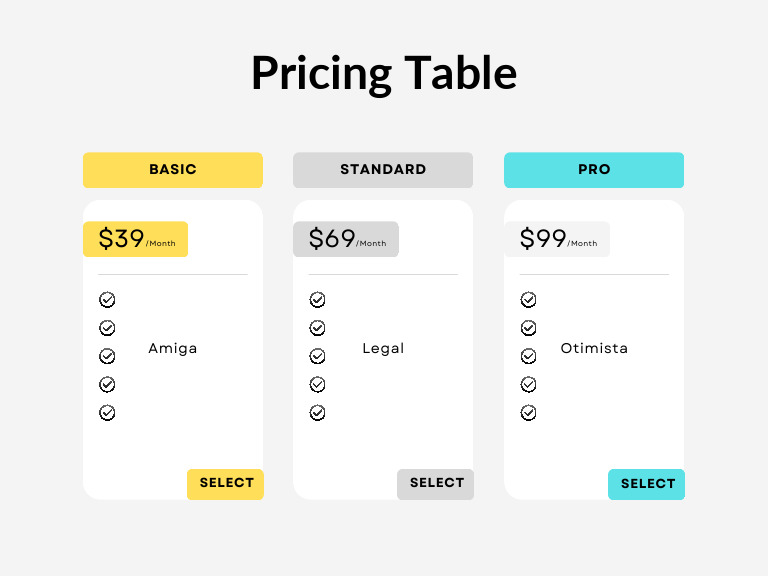Click the $69/Month price tag
The width and height of the screenshot is (768, 576).
coord(346,239)
